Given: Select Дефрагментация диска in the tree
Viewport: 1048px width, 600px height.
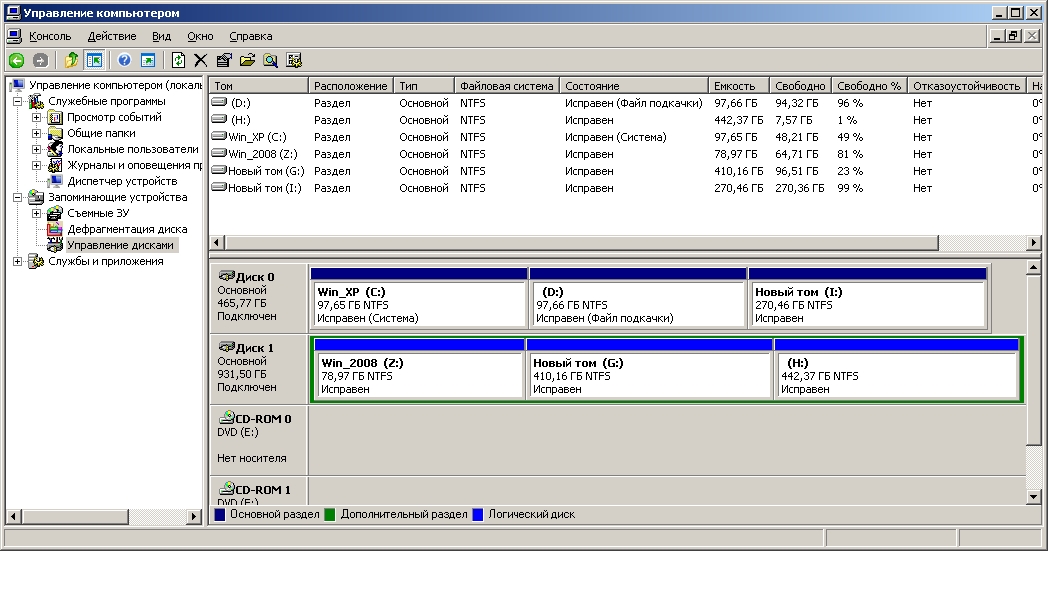Looking at the screenshot, I should (126, 229).
